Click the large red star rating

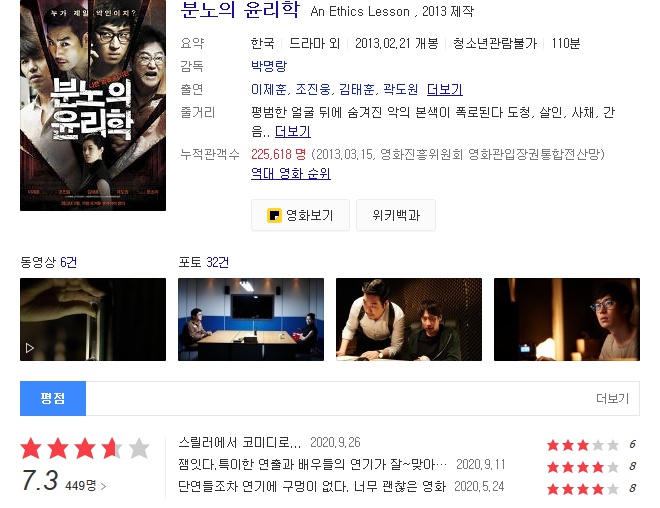click(85, 448)
